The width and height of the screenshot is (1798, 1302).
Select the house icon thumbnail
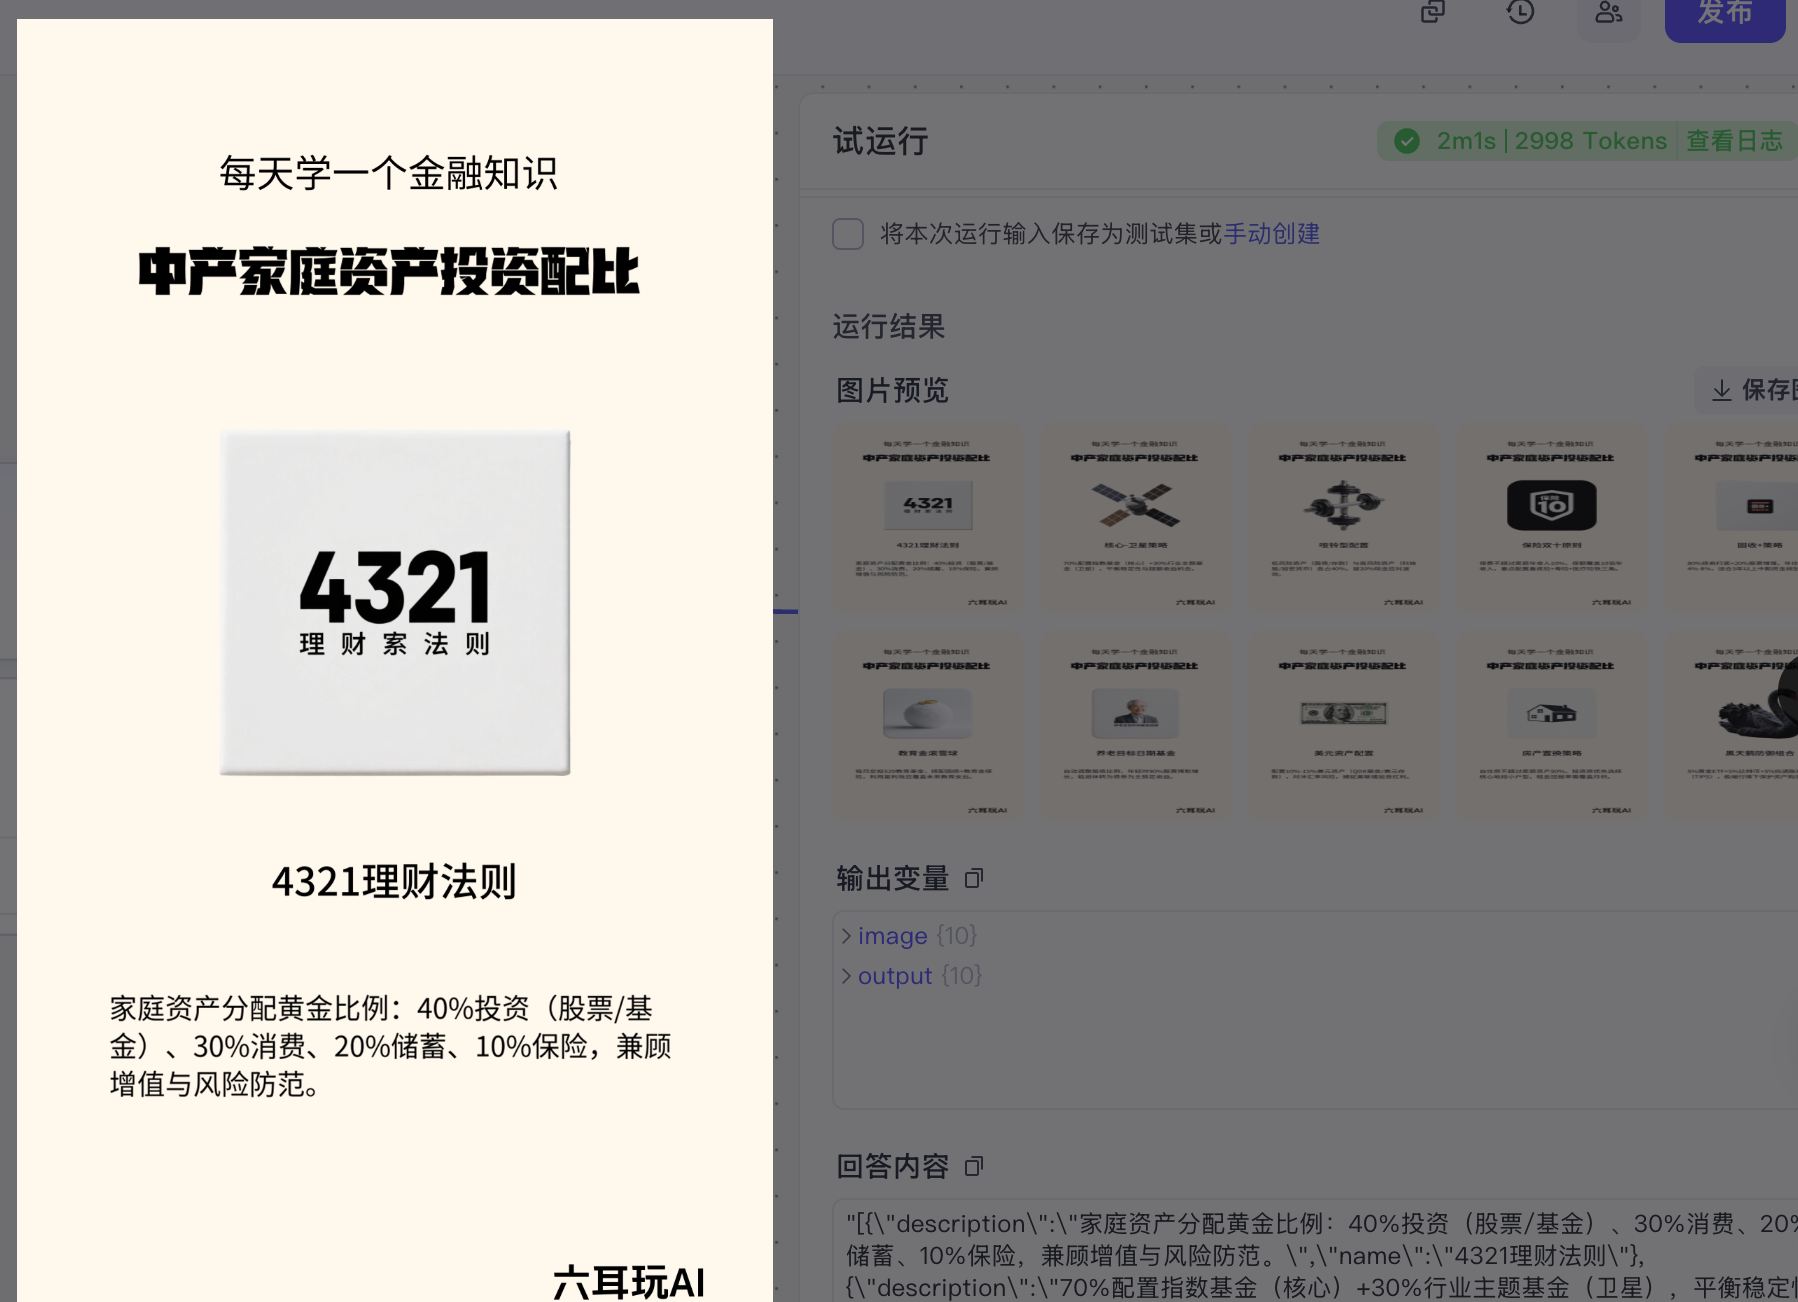coord(1551,726)
